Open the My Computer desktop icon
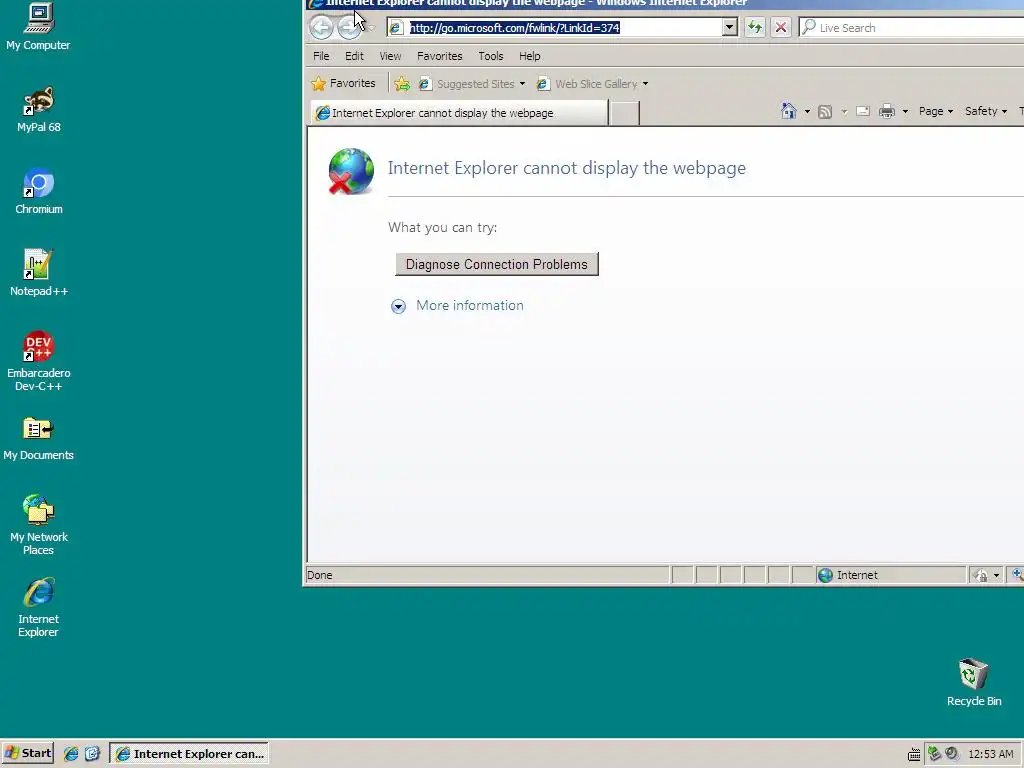The width and height of the screenshot is (1024, 768). [39, 26]
